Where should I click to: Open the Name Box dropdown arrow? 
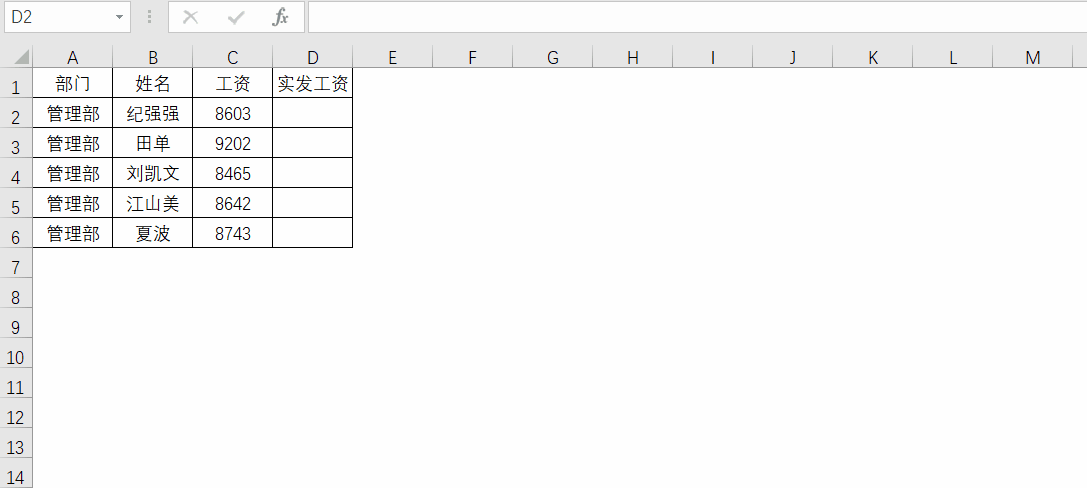tap(120, 17)
